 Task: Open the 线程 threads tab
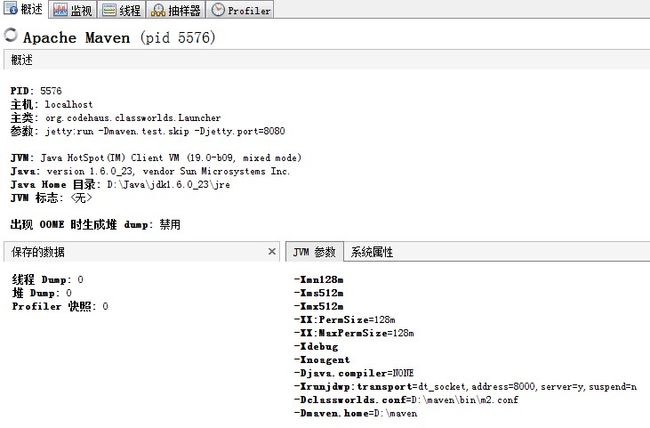(121, 10)
